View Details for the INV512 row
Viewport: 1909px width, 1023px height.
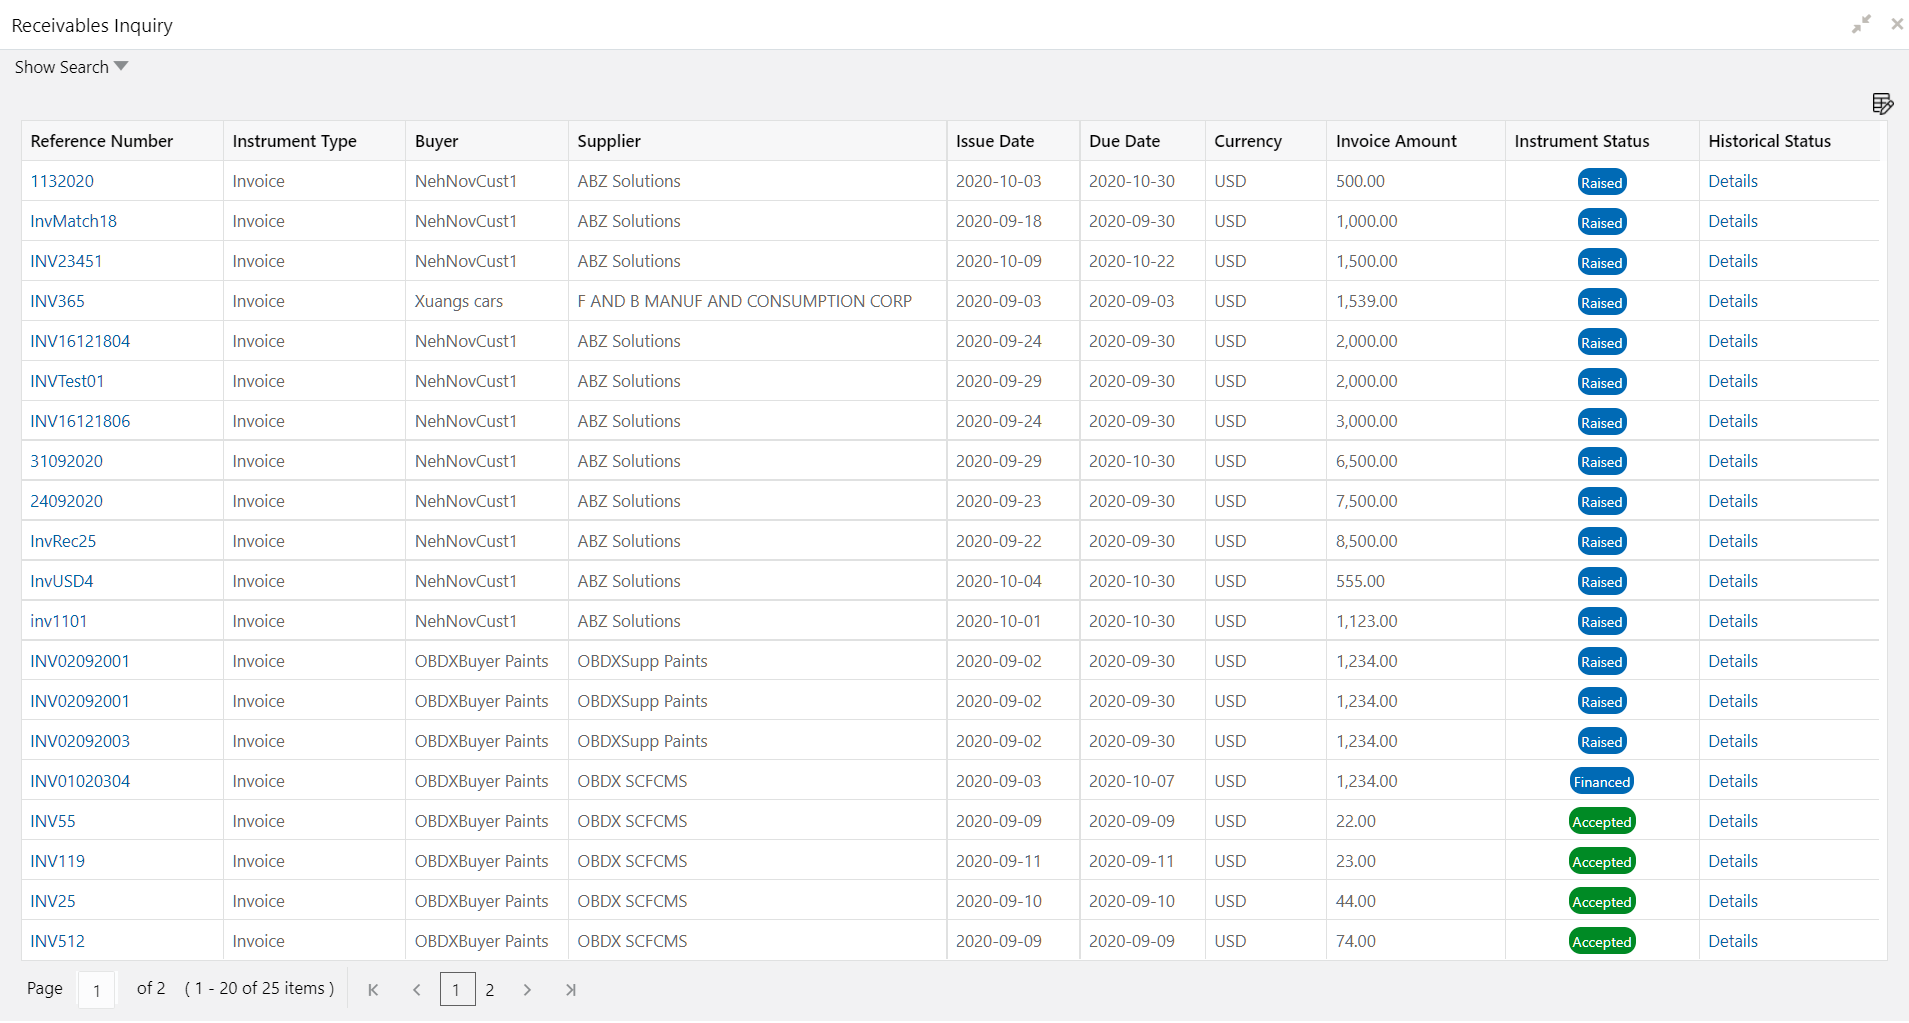[1732, 941]
